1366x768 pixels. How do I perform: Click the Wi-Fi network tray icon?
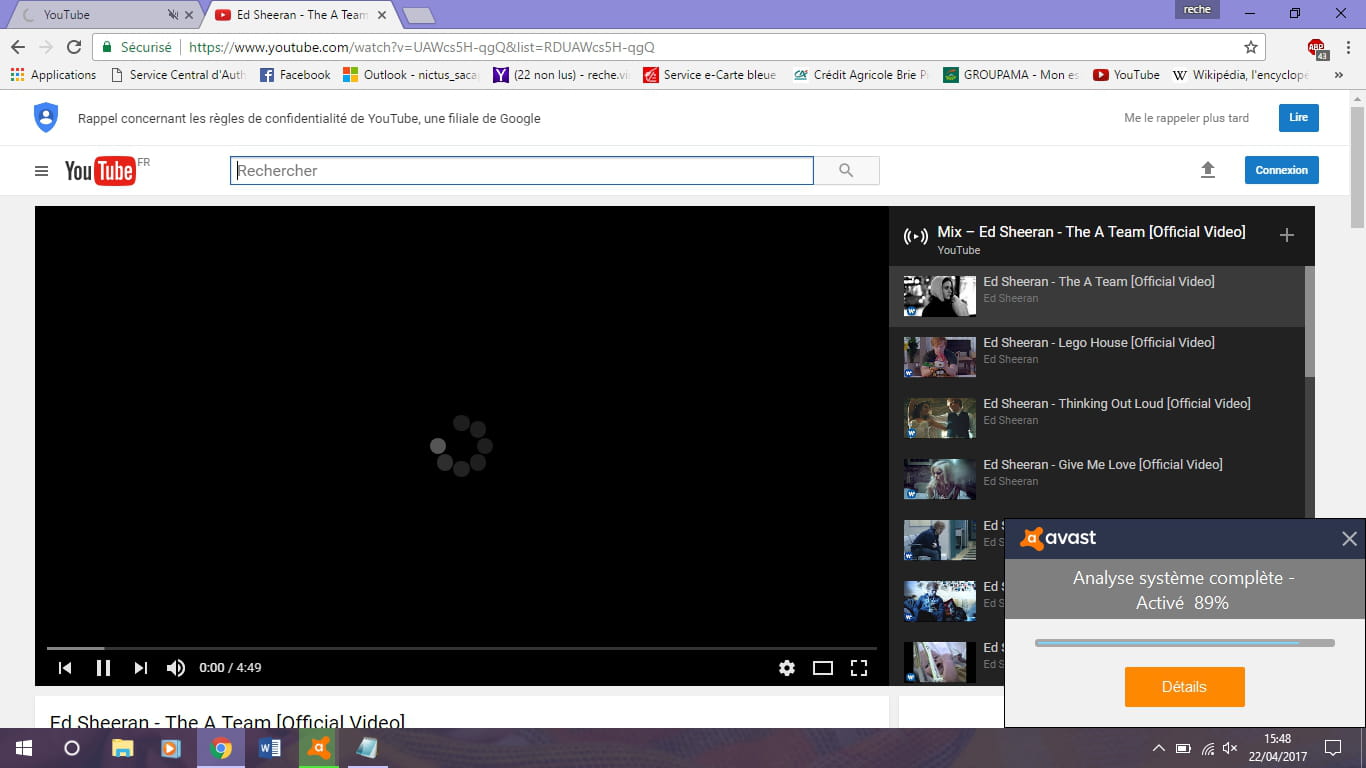coord(1208,748)
